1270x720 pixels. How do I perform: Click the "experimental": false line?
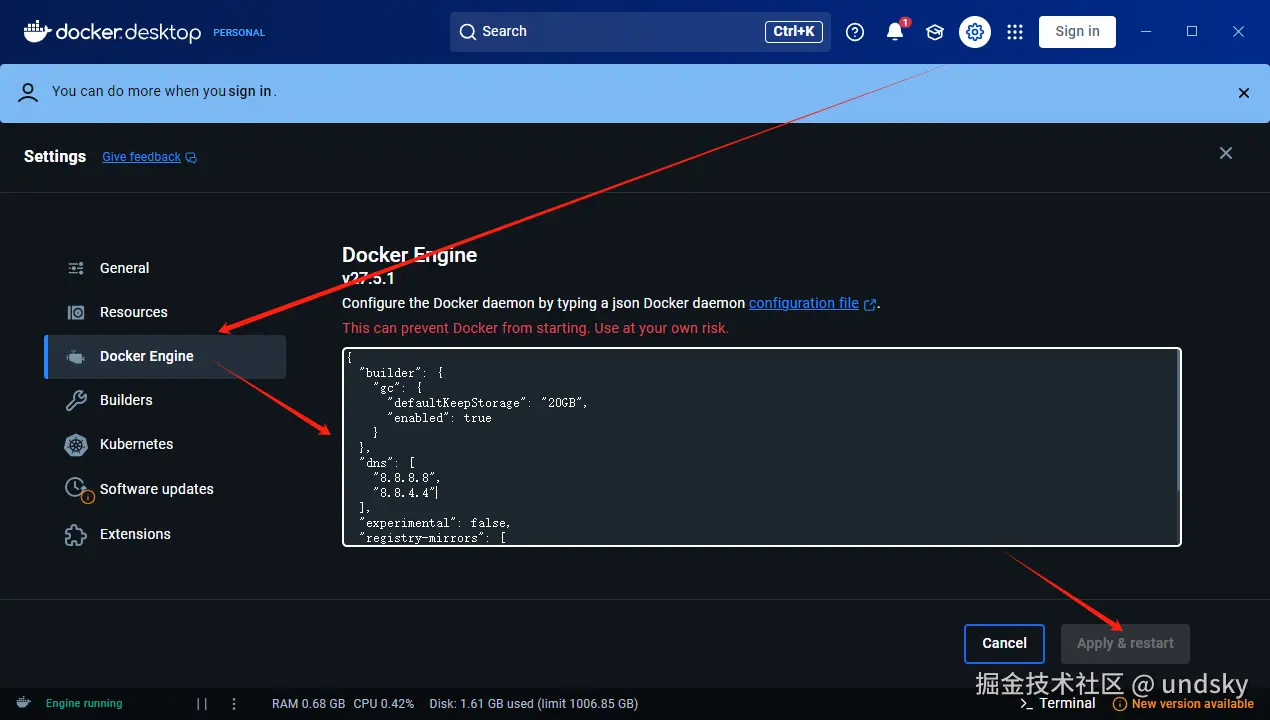tap(435, 523)
